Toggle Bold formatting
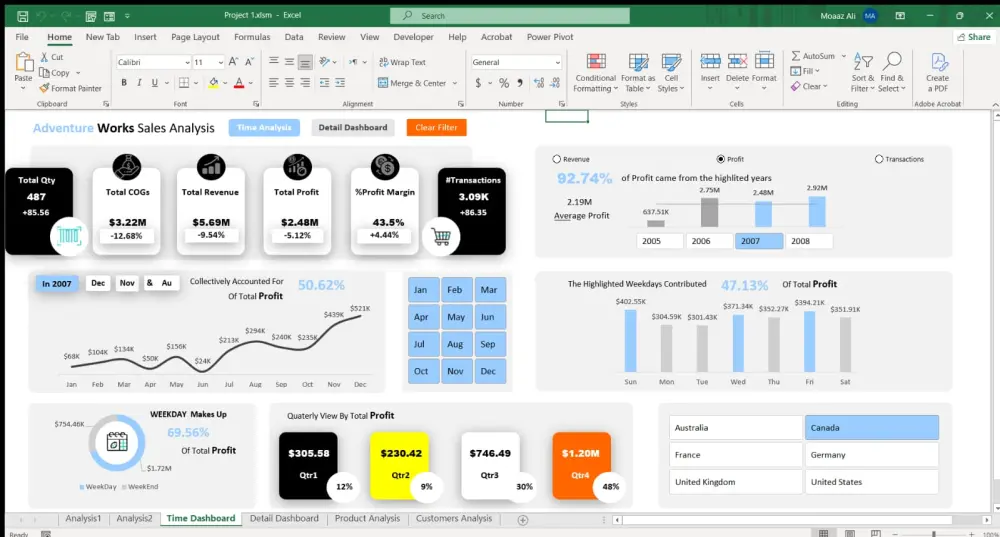1000x537 pixels. coord(124,82)
